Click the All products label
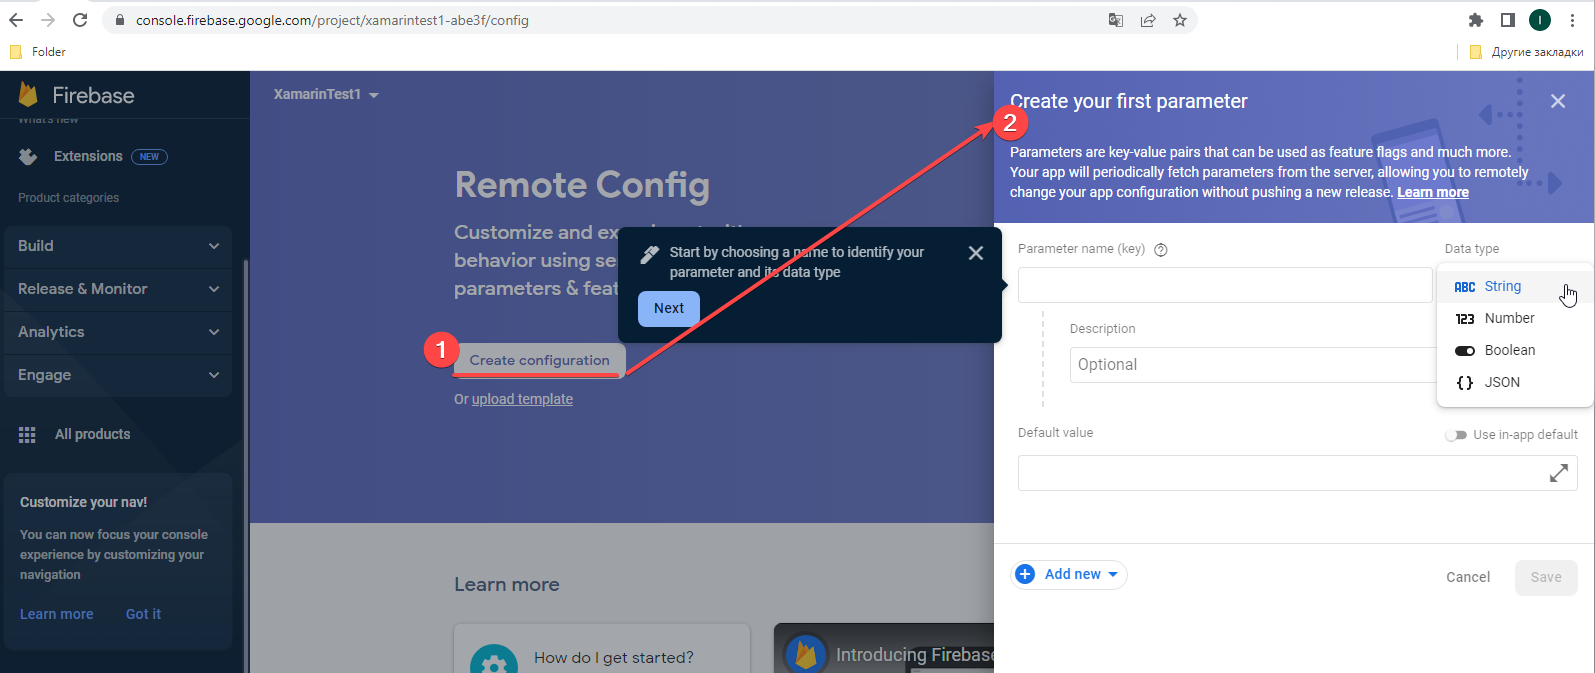The image size is (1595, 673). pyautogui.click(x=92, y=434)
